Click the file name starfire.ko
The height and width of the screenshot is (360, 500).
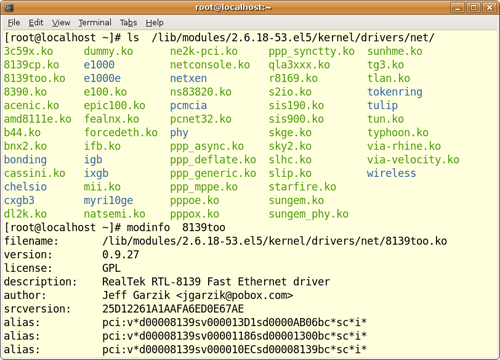tap(302, 187)
